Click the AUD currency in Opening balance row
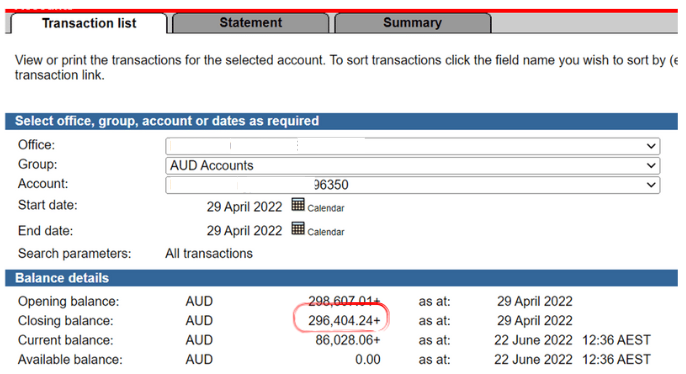 tap(199, 301)
